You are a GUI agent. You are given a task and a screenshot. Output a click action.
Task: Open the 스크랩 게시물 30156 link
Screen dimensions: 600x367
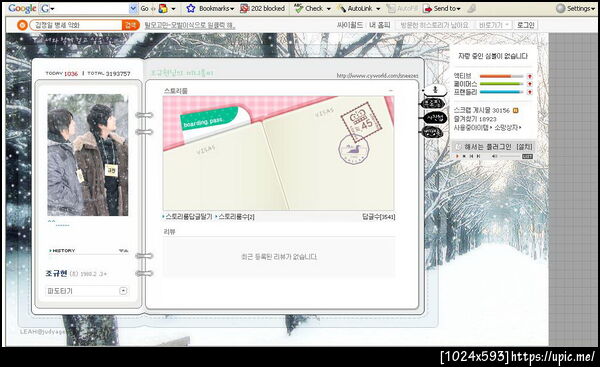(482, 110)
